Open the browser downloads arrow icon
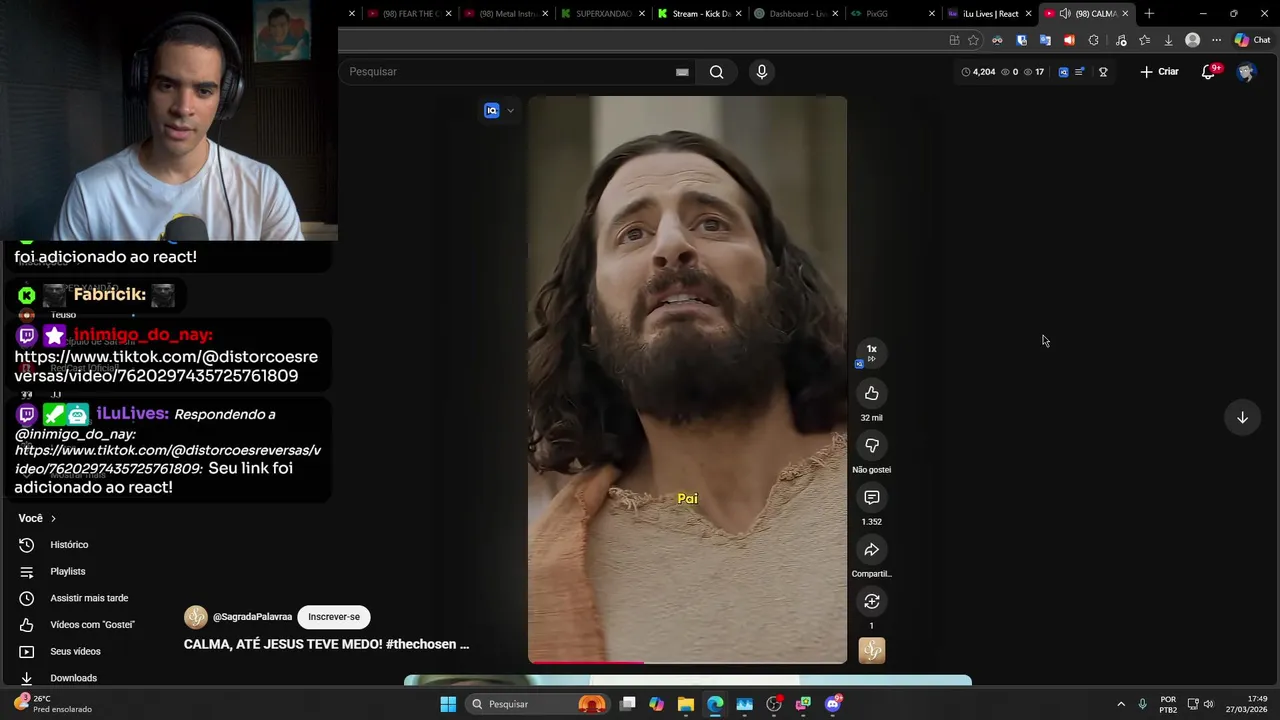 click(1168, 40)
